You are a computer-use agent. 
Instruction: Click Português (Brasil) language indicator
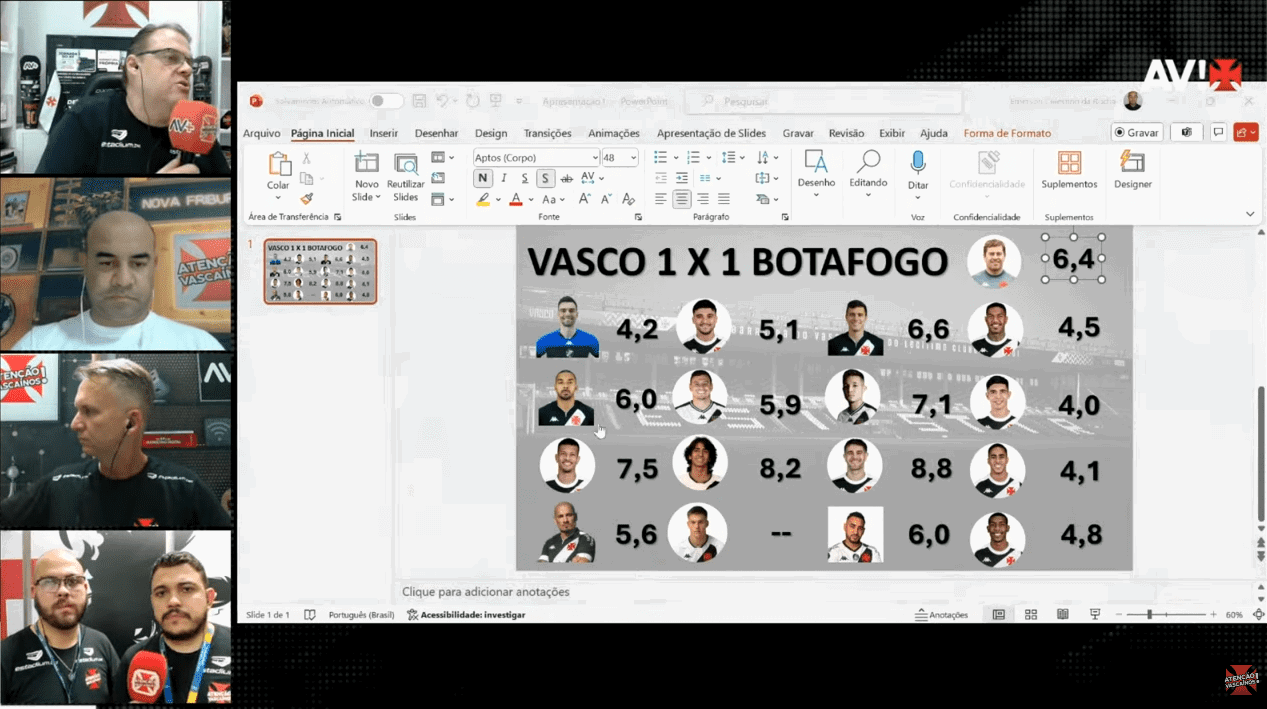click(362, 615)
